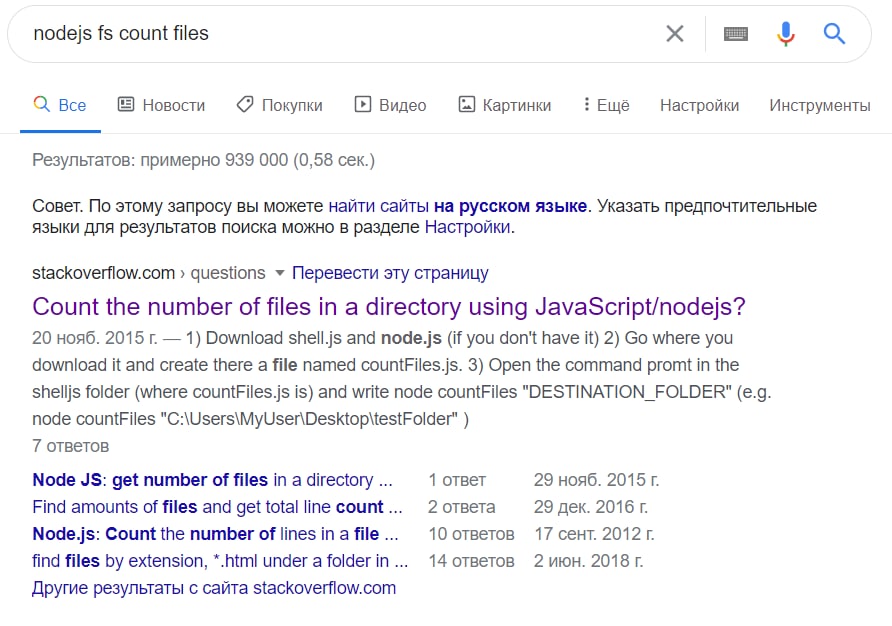Image resolution: width=892 pixels, height=626 pixels.
Task: Follow the 'найти сайты на русском языке' link
Action: click(457, 205)
